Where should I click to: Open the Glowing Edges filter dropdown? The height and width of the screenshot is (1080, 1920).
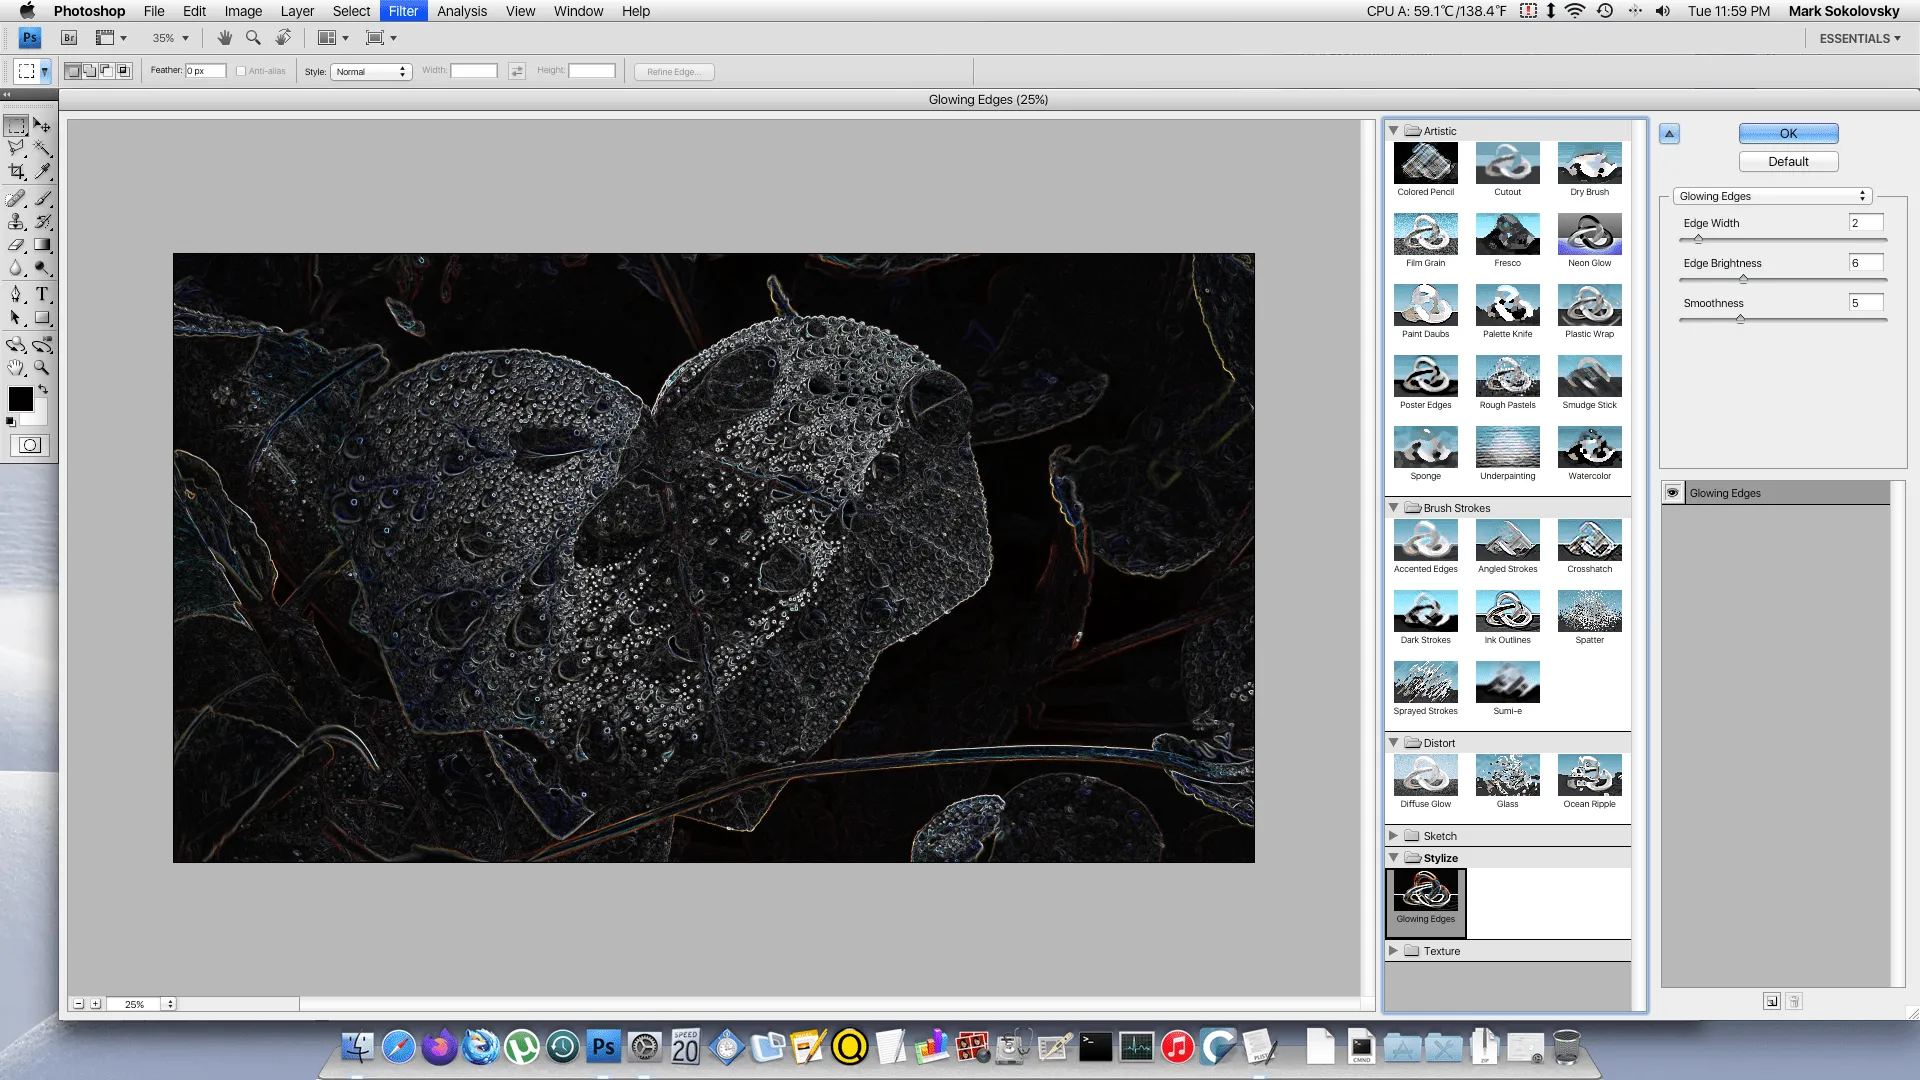pos(1771,196)
